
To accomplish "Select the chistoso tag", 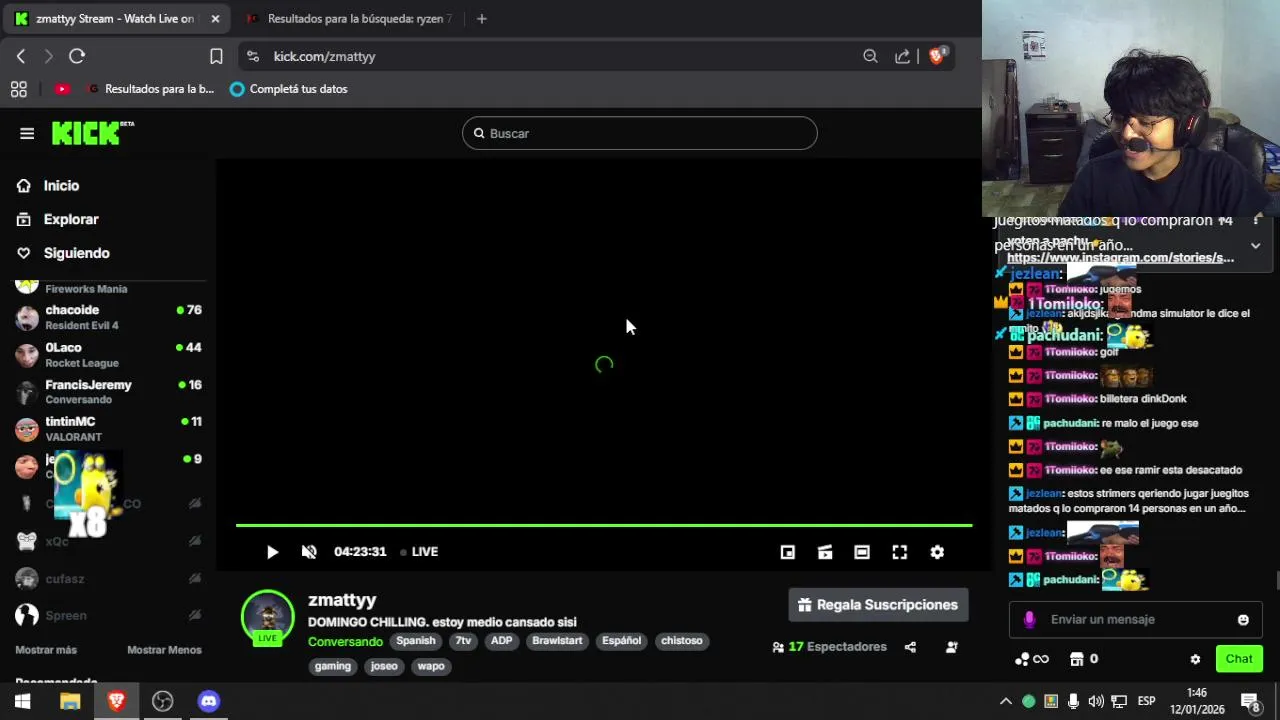I will tap(682, 641).
